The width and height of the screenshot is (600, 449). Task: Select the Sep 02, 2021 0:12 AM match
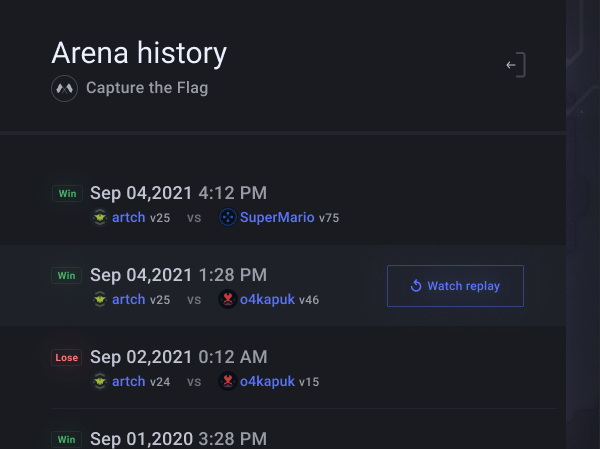coord(178,357)
